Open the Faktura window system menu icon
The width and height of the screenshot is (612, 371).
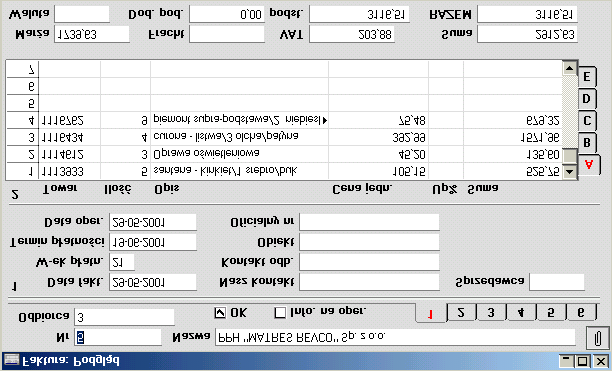pyautogui.click(x=11, y=360)
